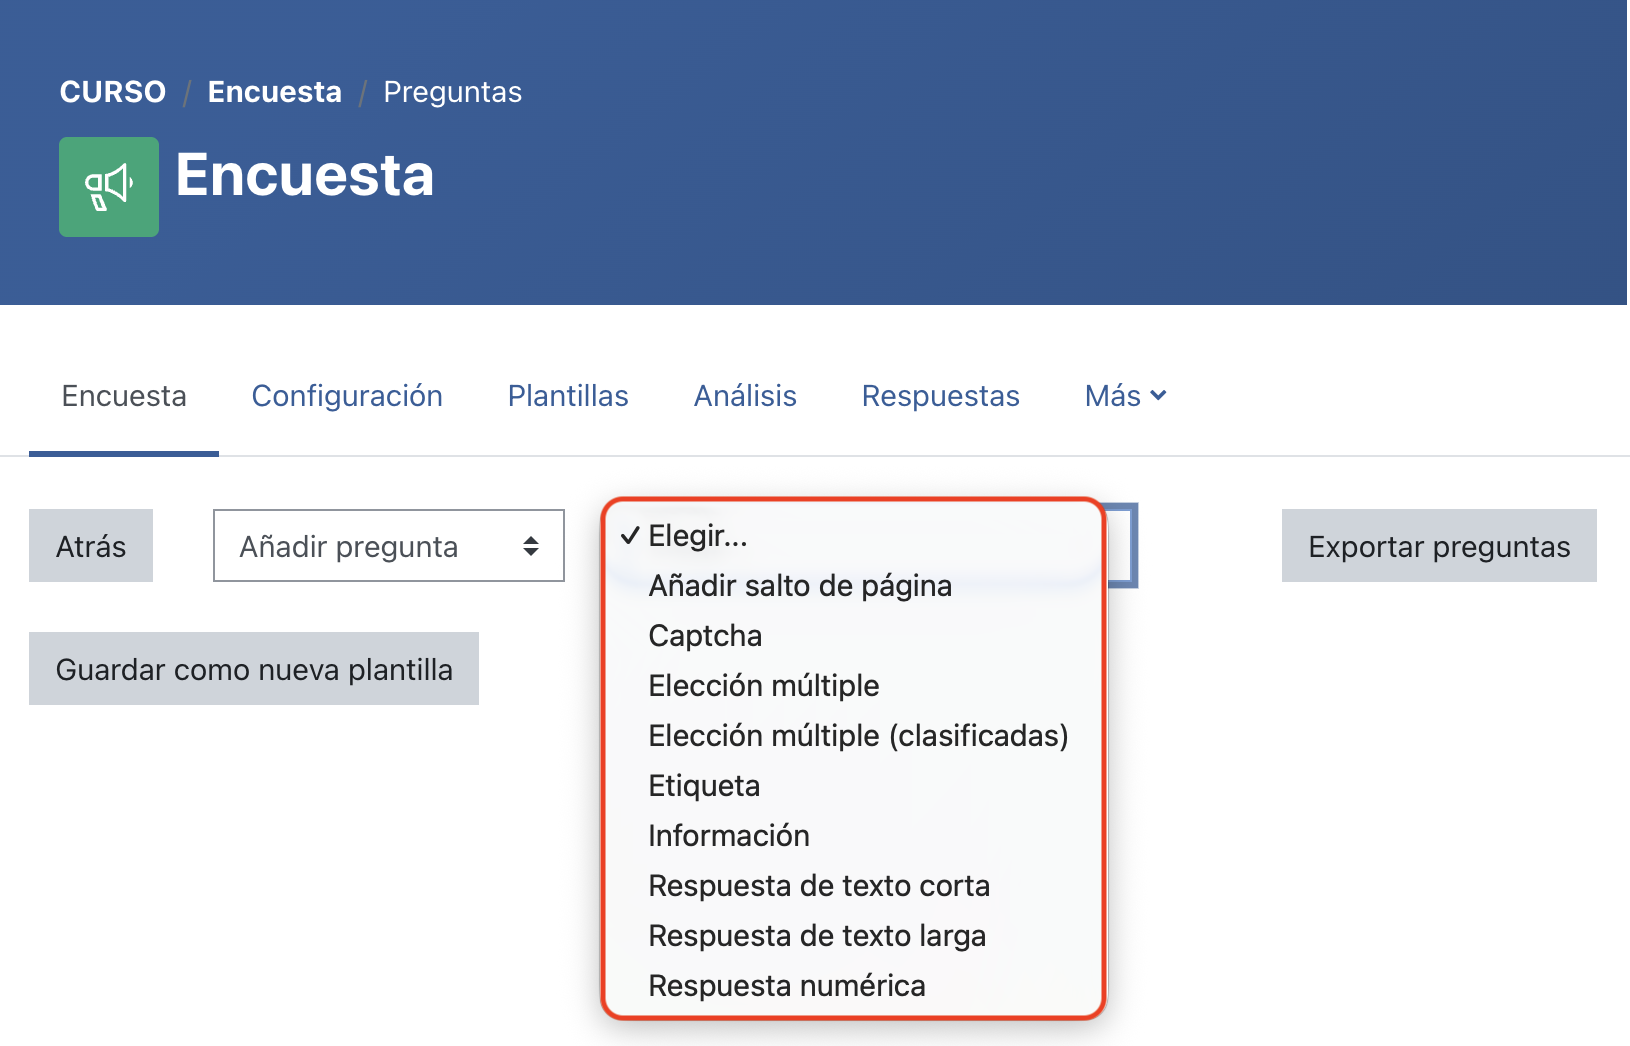Screen dimensions: 1630x1046
Task: Click the green Encuesta megaphone icon
Action: click(109, 187)
